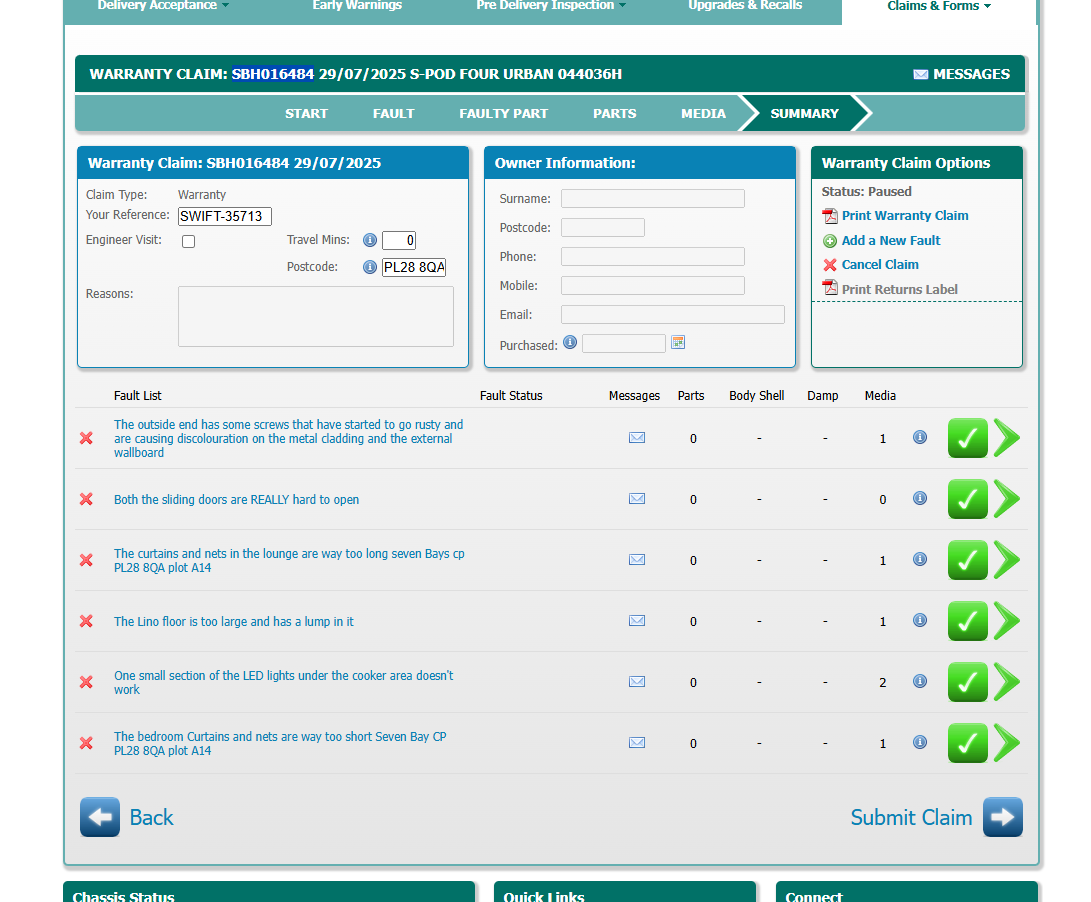
Task: Open messages envelope for rusty screws fault
Action: (637, 438)
